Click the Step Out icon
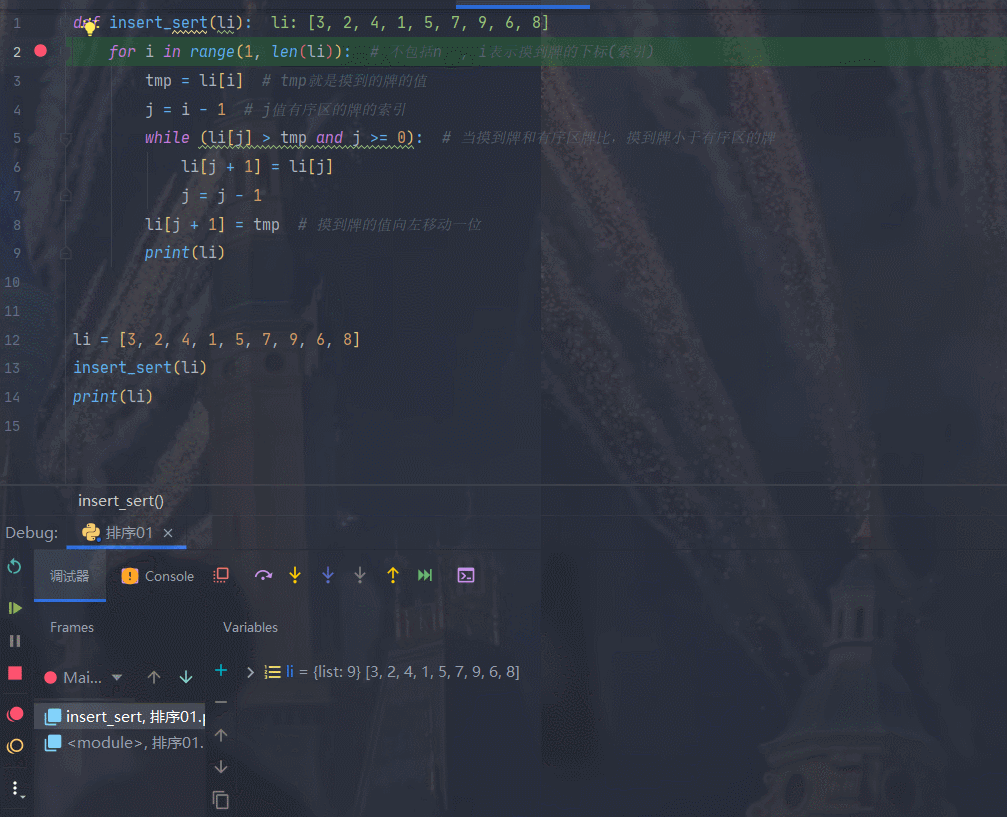This screenshot has width=1007, height=817. [x=393, y=575]
